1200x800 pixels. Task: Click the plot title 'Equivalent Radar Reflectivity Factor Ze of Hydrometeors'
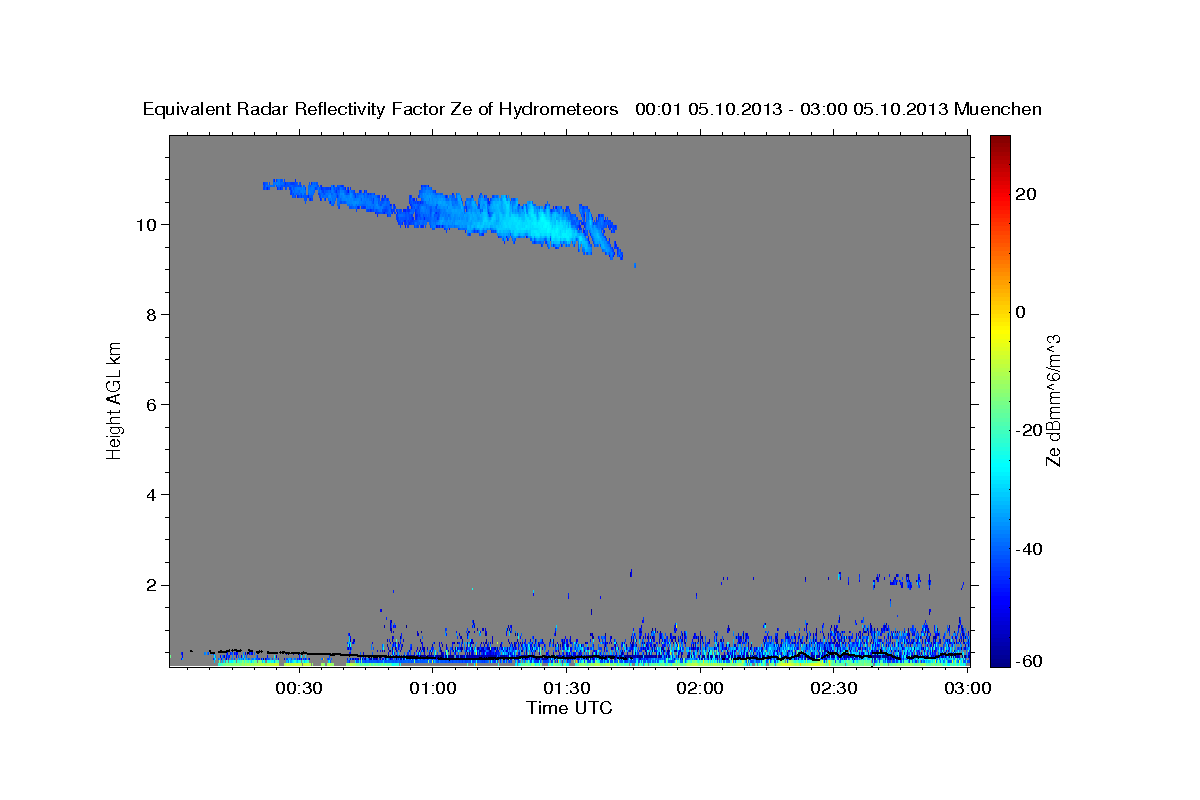pos(381,110)
